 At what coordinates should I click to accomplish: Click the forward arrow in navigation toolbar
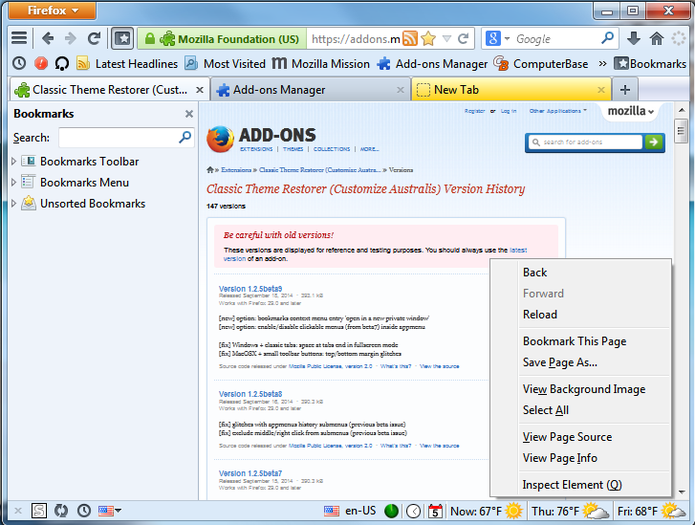tap(70, 39)
